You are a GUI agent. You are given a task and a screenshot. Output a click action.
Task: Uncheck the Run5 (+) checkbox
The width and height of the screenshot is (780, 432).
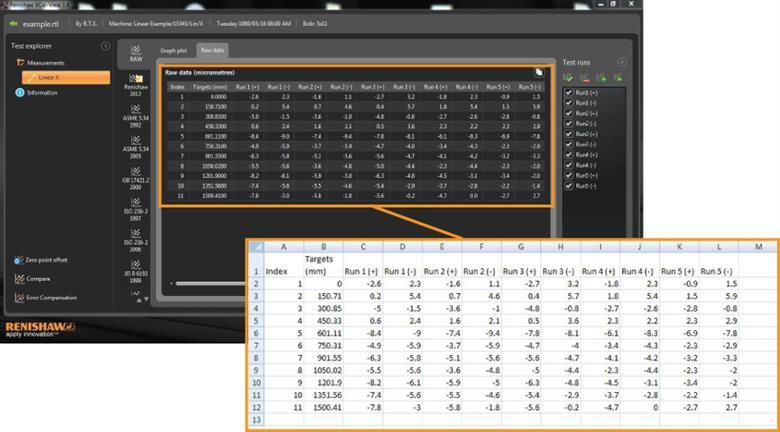569,176
